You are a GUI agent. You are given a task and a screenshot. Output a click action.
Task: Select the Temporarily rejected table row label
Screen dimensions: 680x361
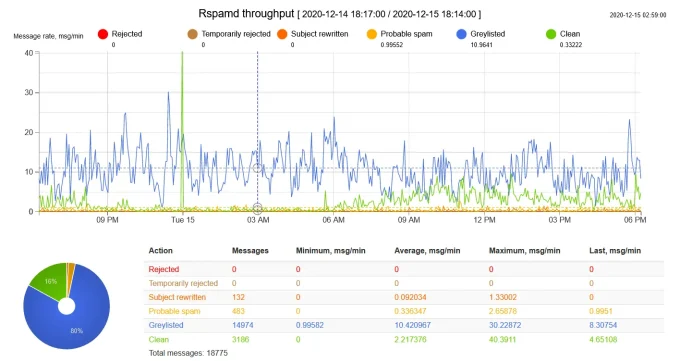(183, 283)
